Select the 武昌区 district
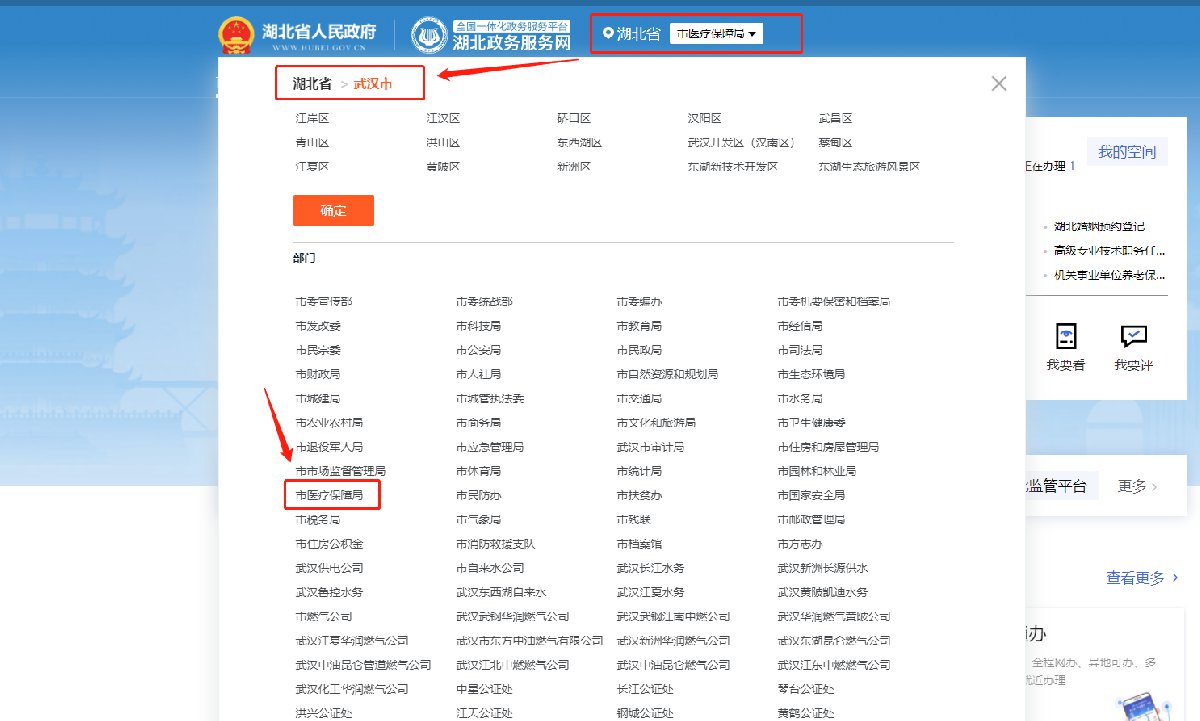 (x=835, y=118)
